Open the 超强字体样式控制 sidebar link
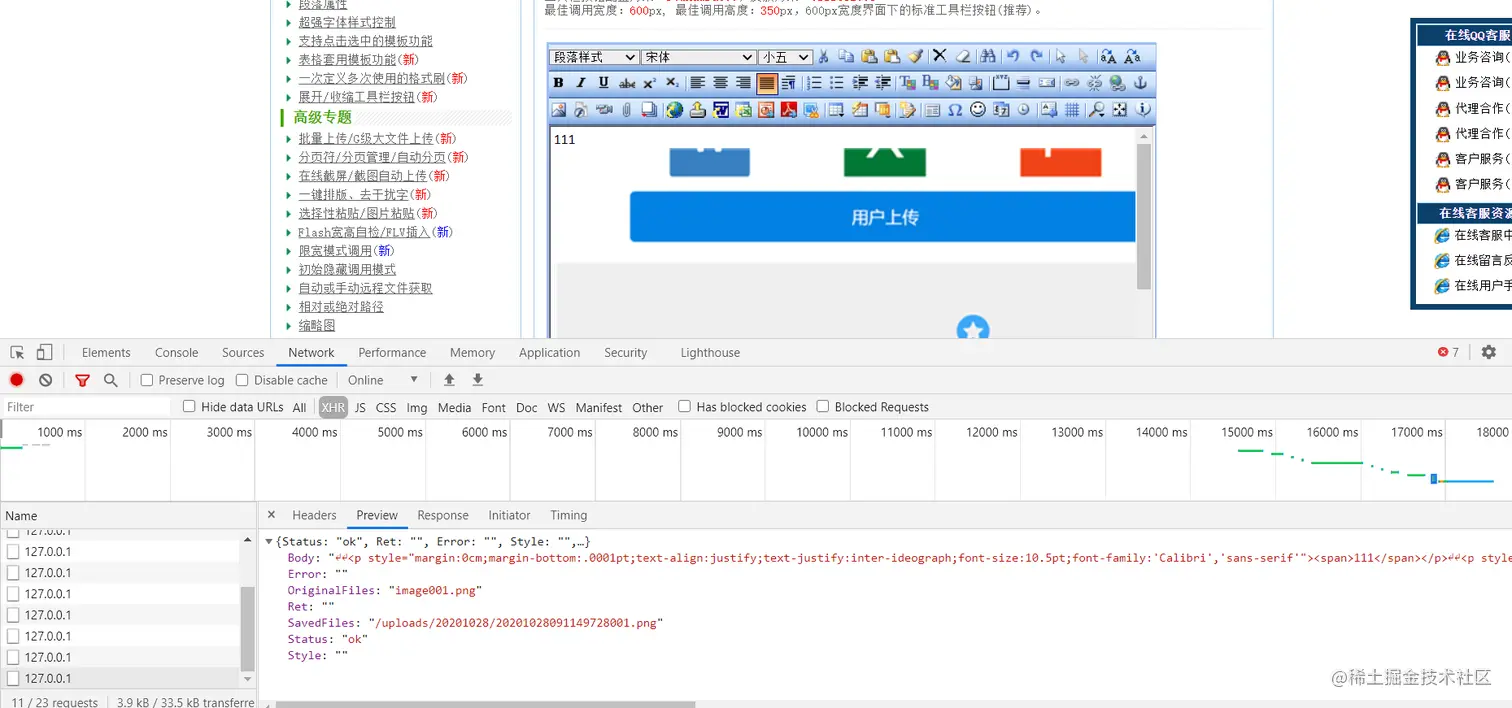 [347, 22]
